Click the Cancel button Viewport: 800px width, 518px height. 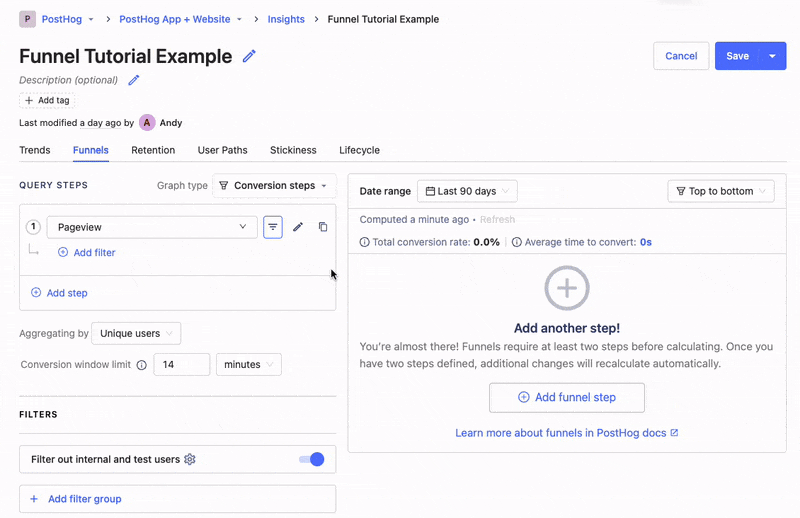(x=681, y=56)
